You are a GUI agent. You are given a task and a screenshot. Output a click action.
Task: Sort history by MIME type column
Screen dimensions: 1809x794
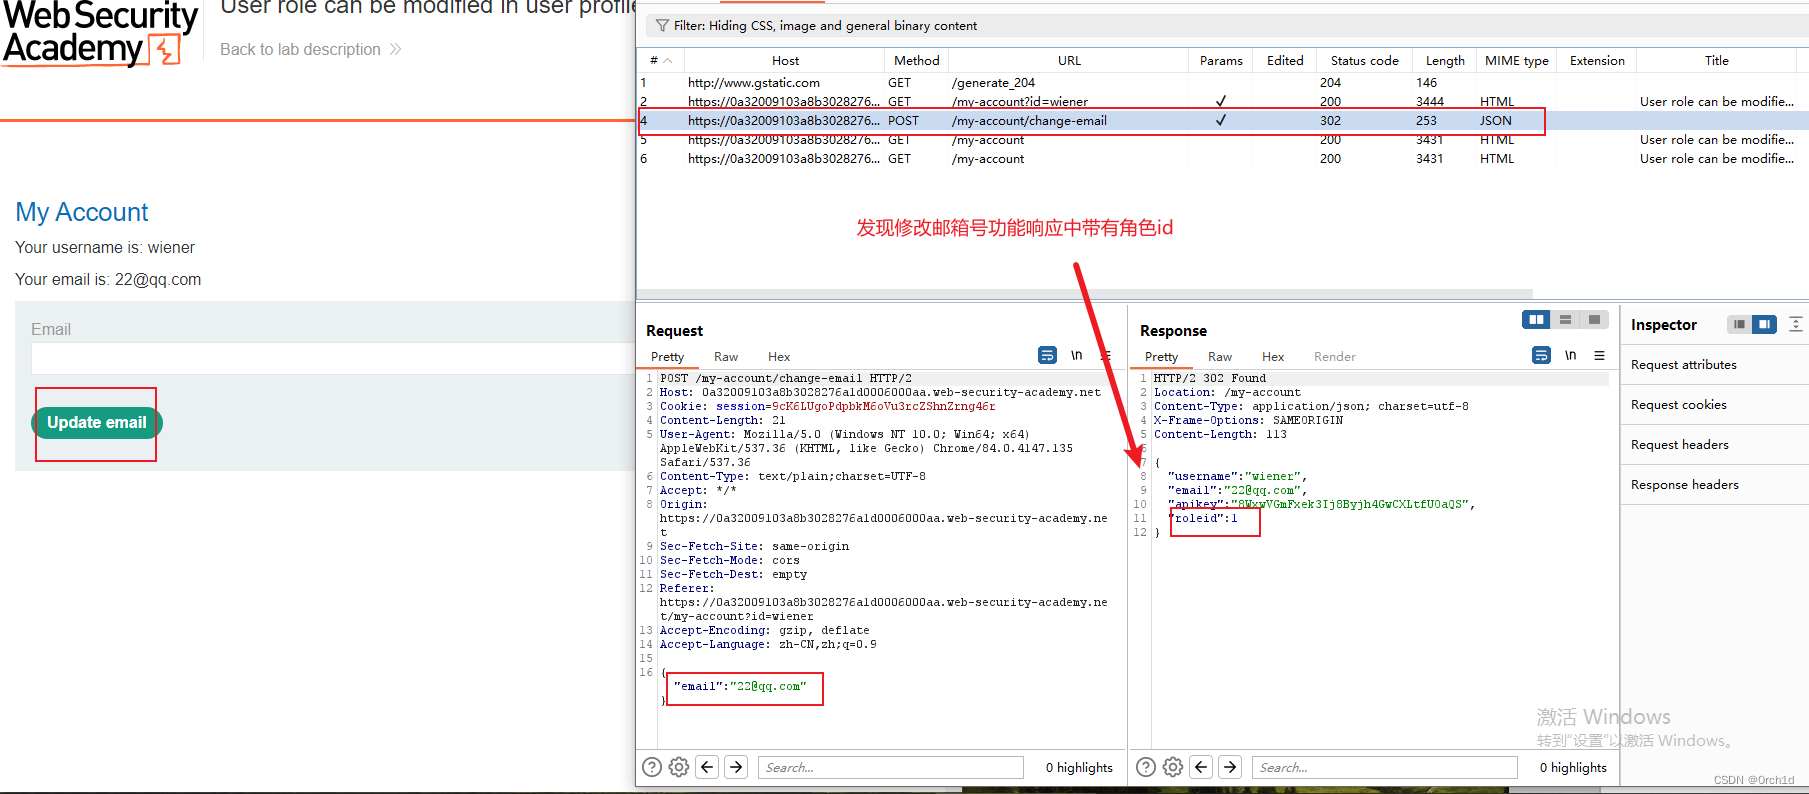click(1516, 60)
